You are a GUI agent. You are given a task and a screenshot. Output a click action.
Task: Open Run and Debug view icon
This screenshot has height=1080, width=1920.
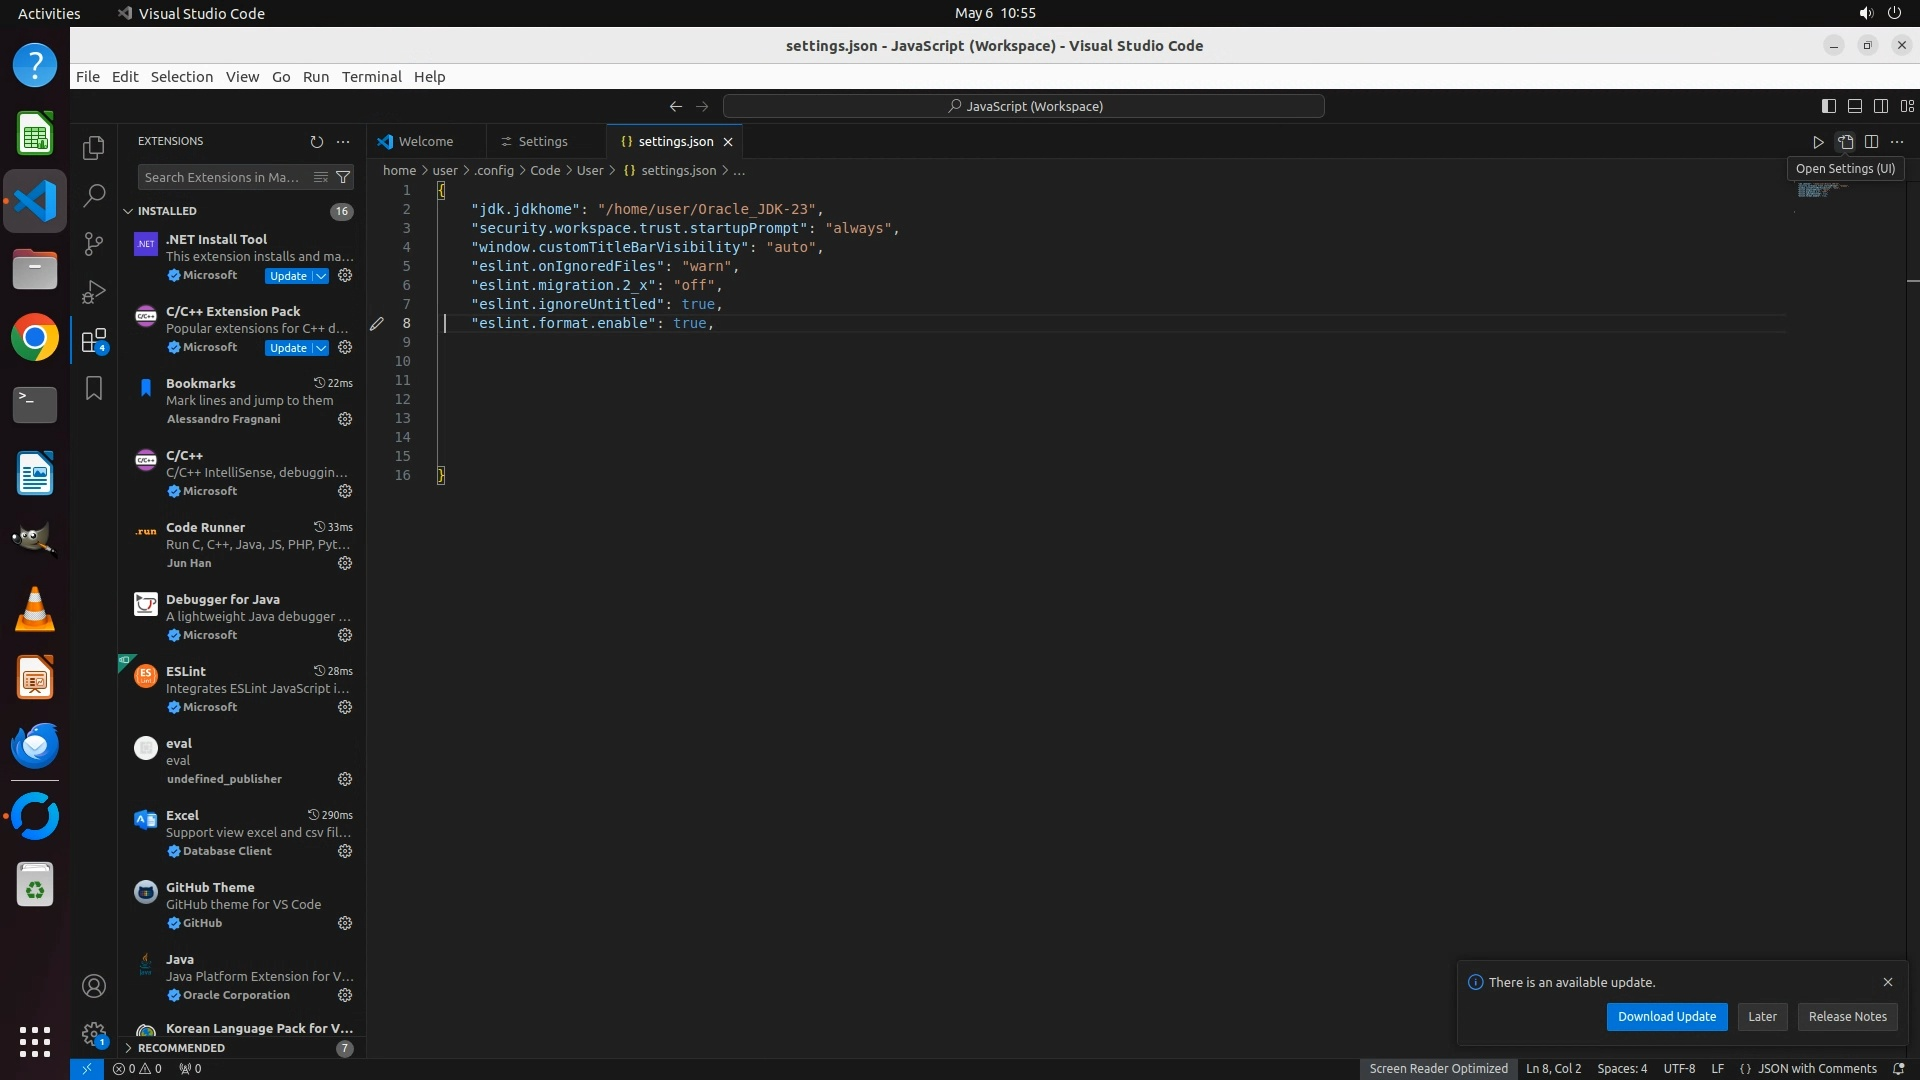point(93,292)
